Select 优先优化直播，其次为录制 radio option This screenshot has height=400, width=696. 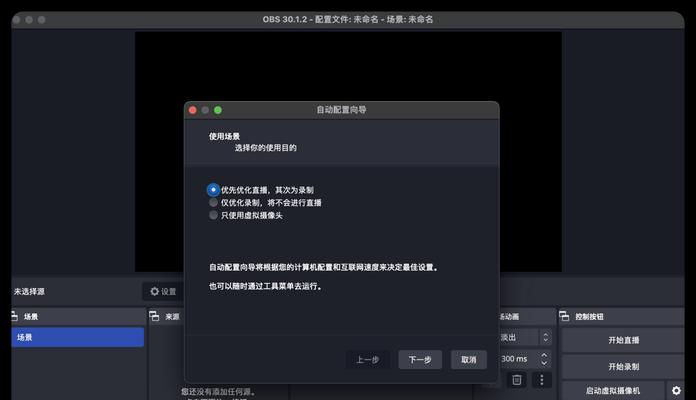pos(261,190)
